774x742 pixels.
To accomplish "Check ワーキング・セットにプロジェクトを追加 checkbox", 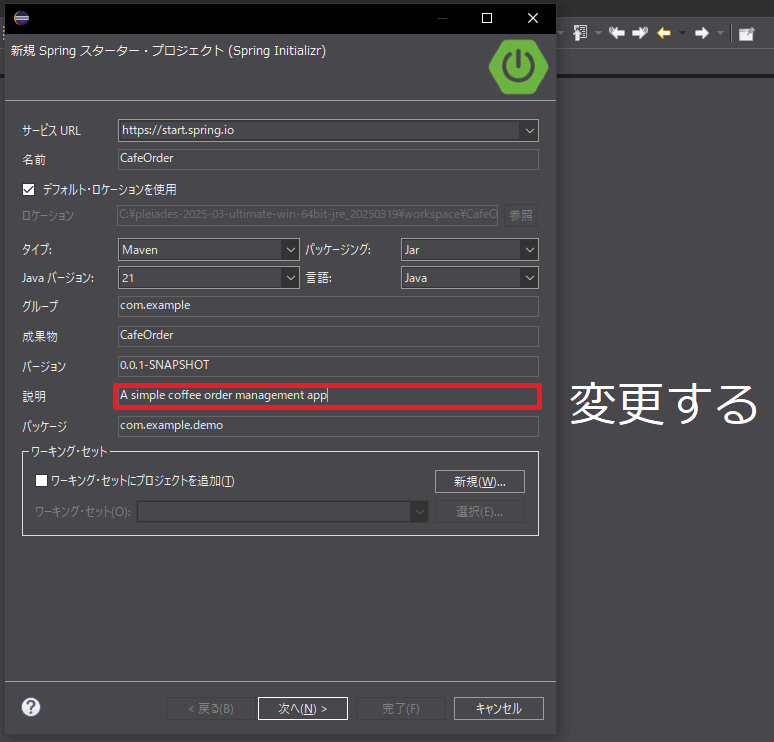I will (x=41, y=480).
